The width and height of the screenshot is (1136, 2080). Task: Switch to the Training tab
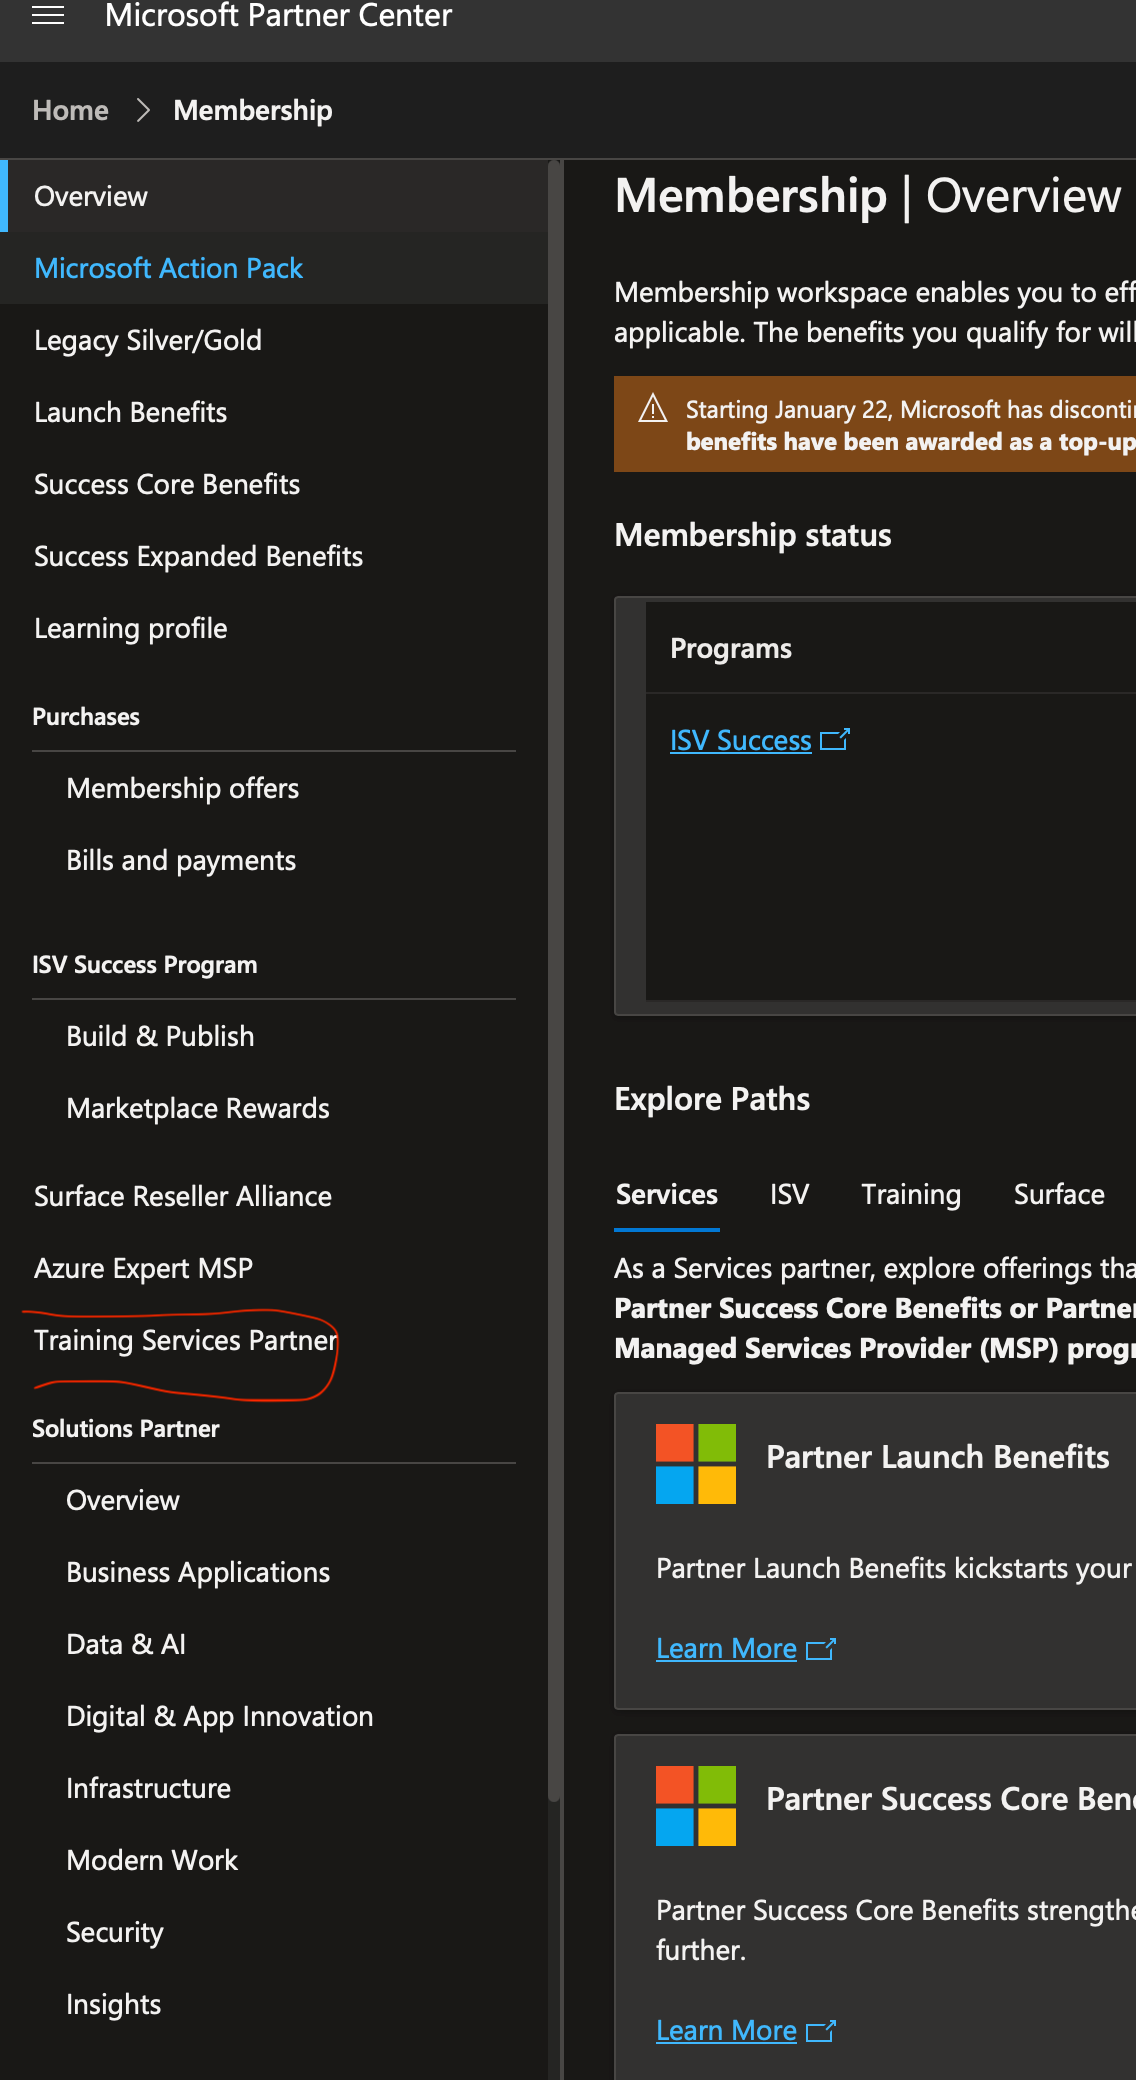click(911, 1194)
